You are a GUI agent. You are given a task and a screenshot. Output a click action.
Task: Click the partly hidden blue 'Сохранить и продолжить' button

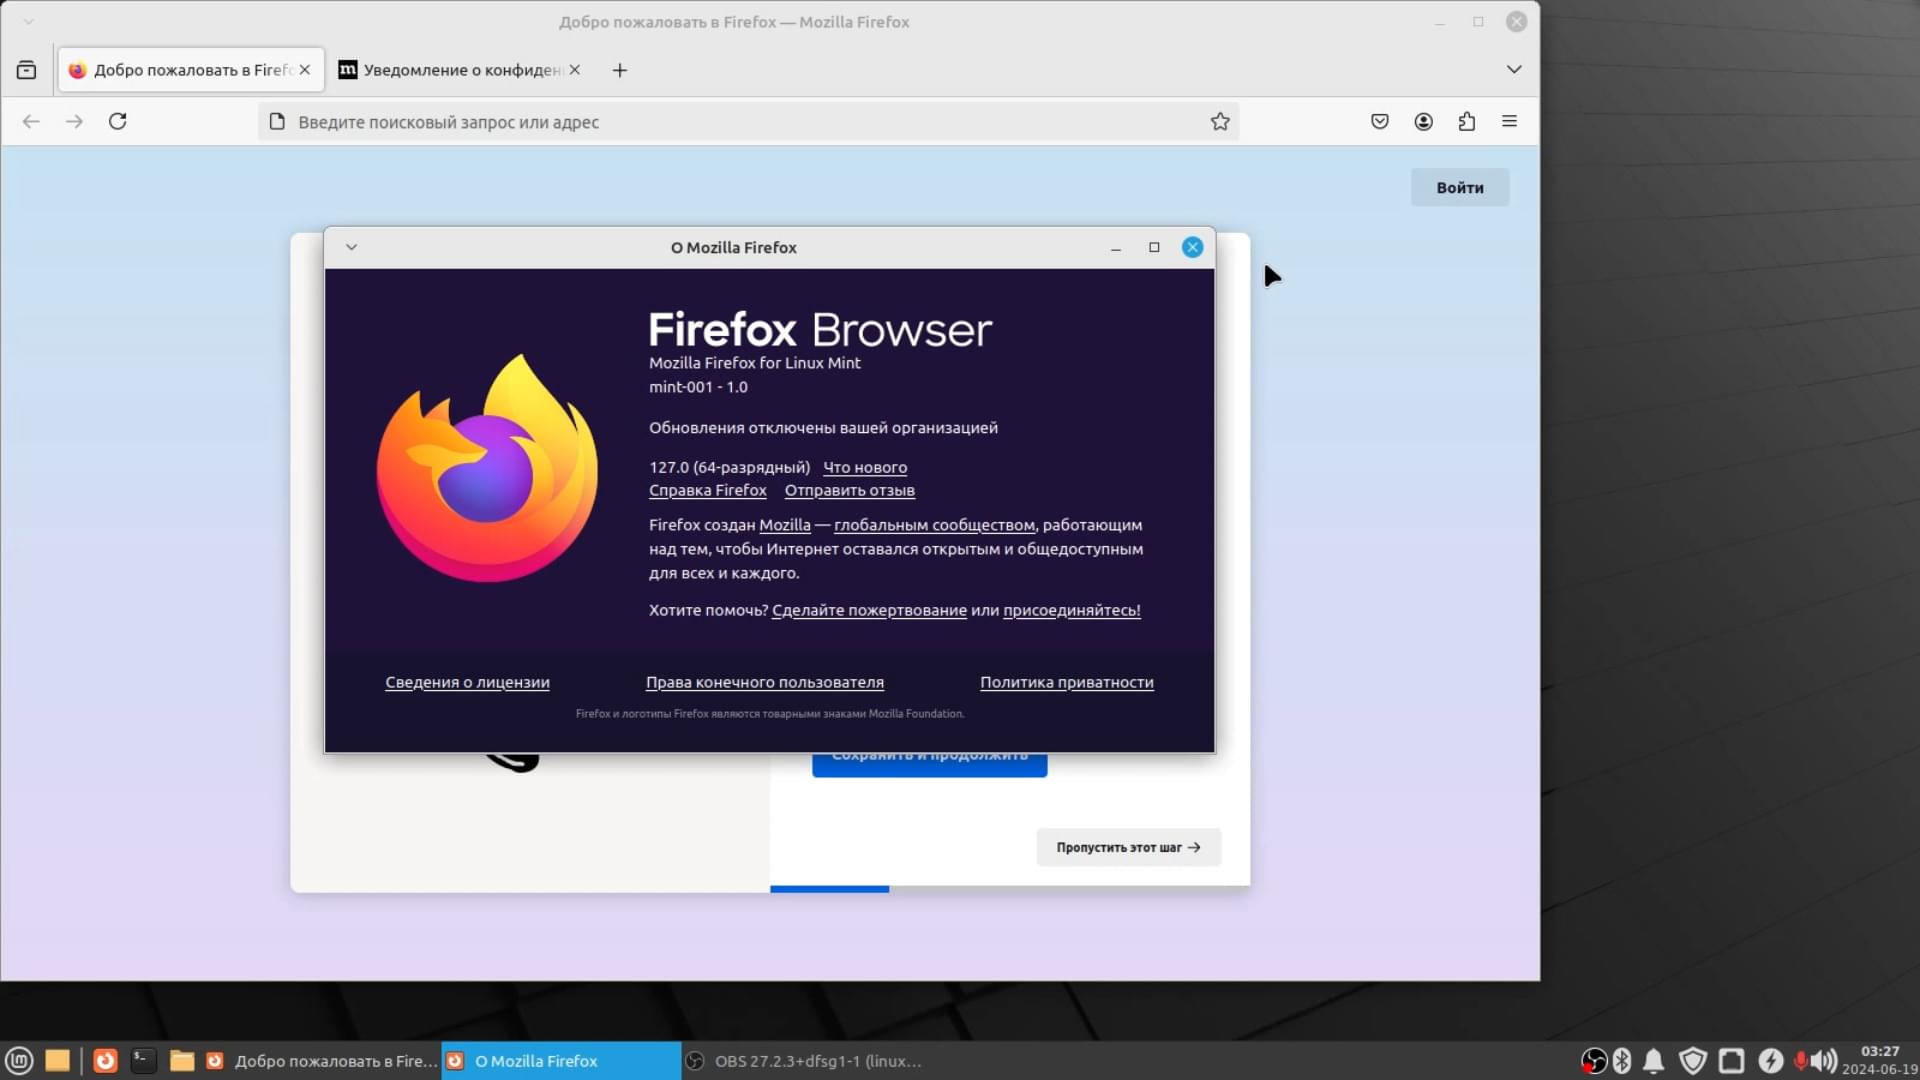[x=929, y=764]
